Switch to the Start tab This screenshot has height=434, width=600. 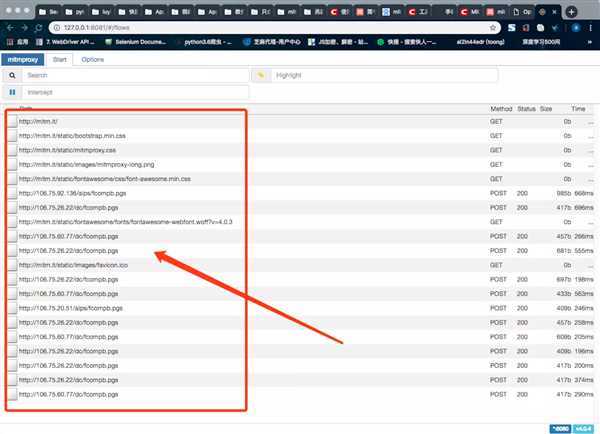(x=60, y=59)
